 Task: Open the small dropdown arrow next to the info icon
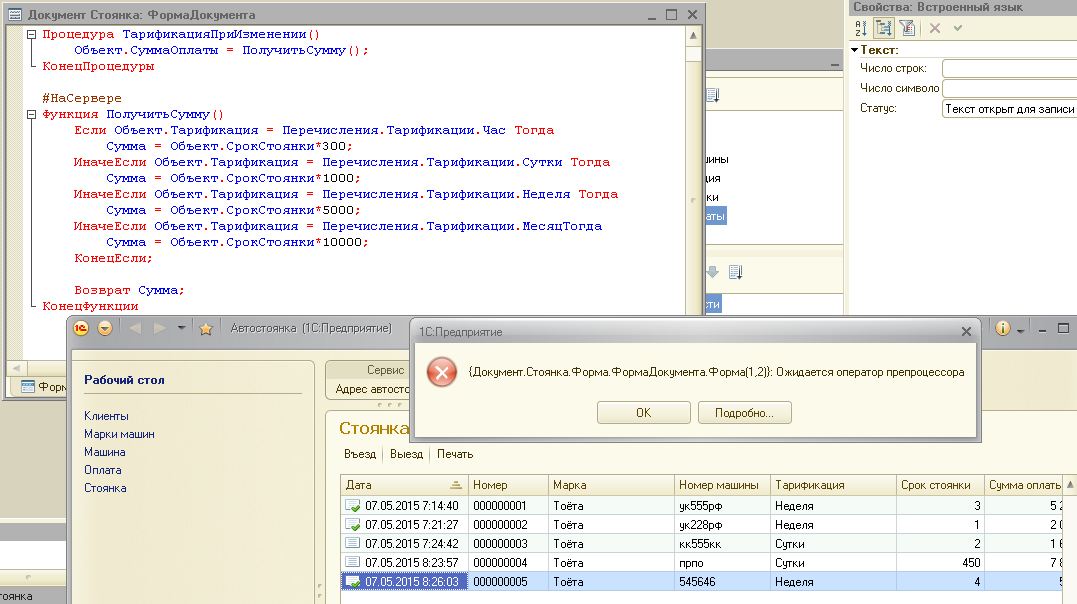(1021, 331)
